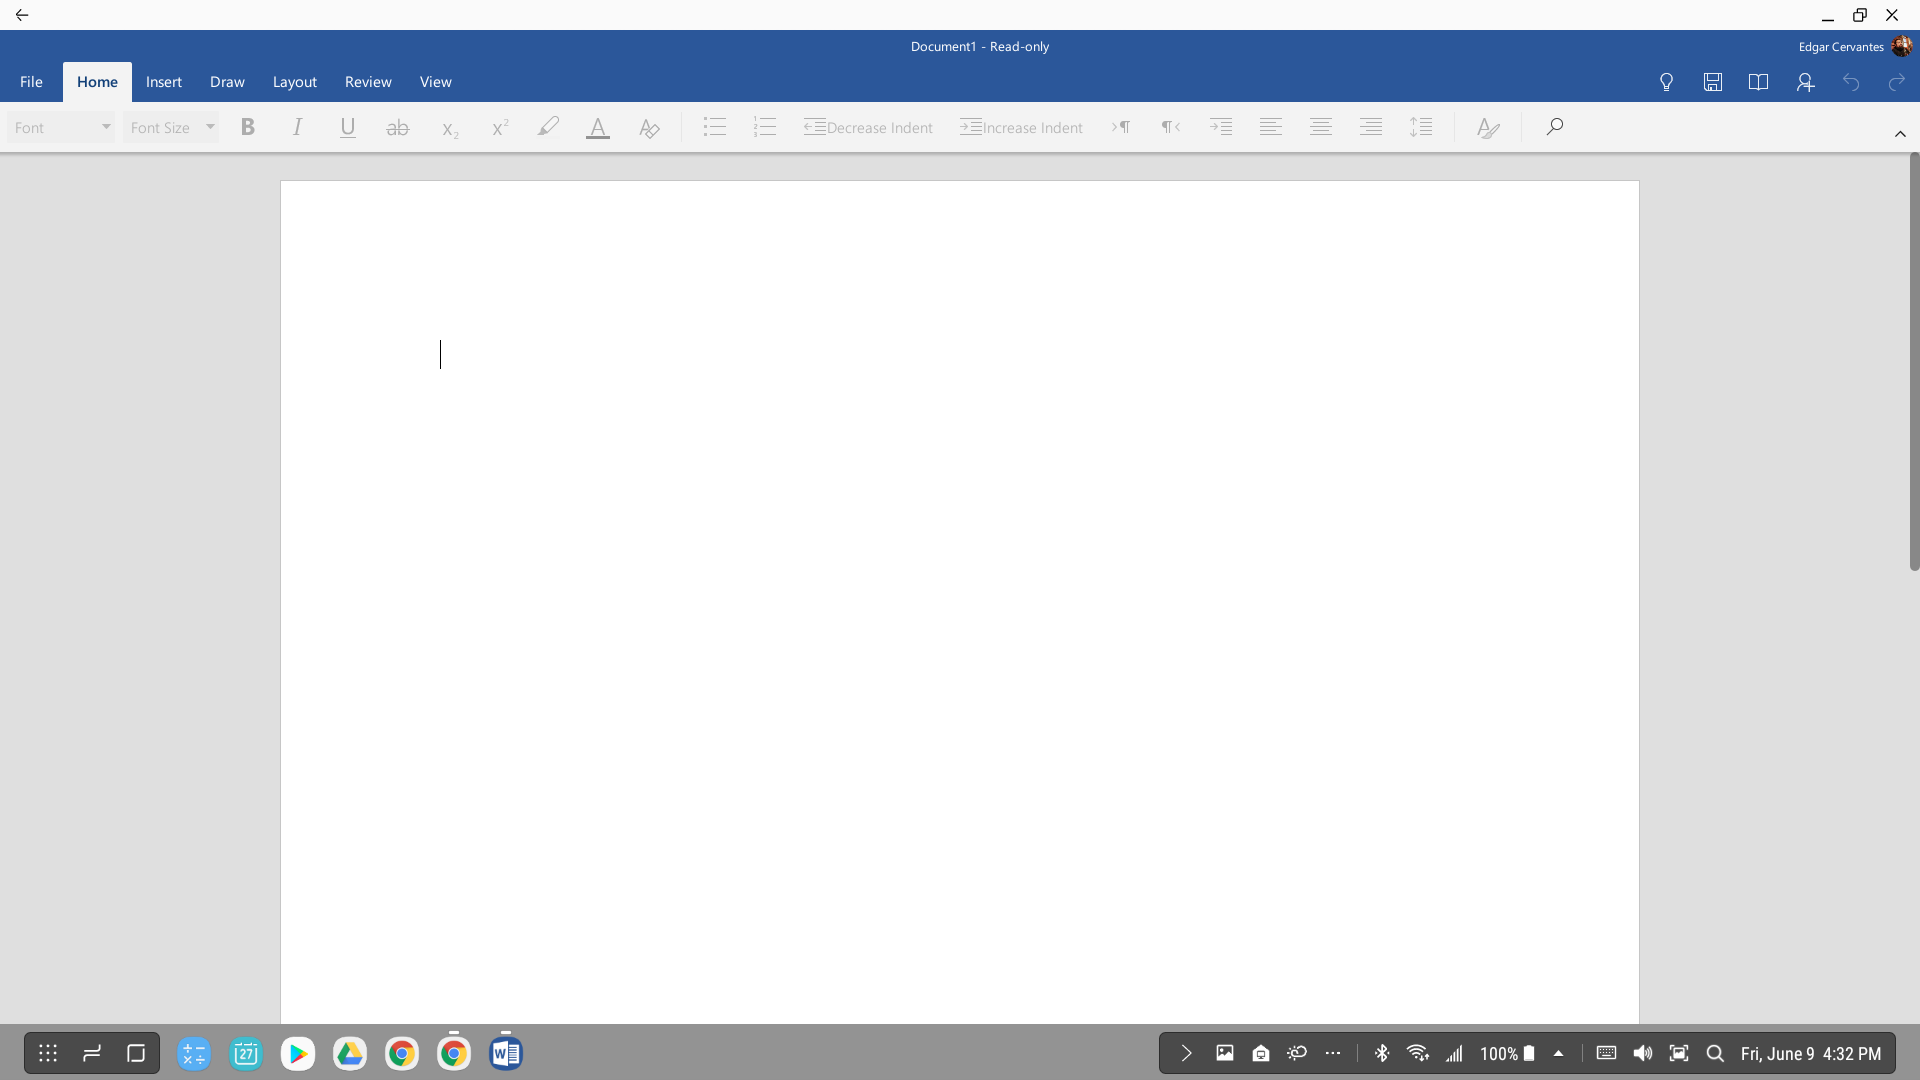Screen dimensions: 1920x1080
Task: Open Google Drive from the taskbar
Action: tap(349, 1053)
